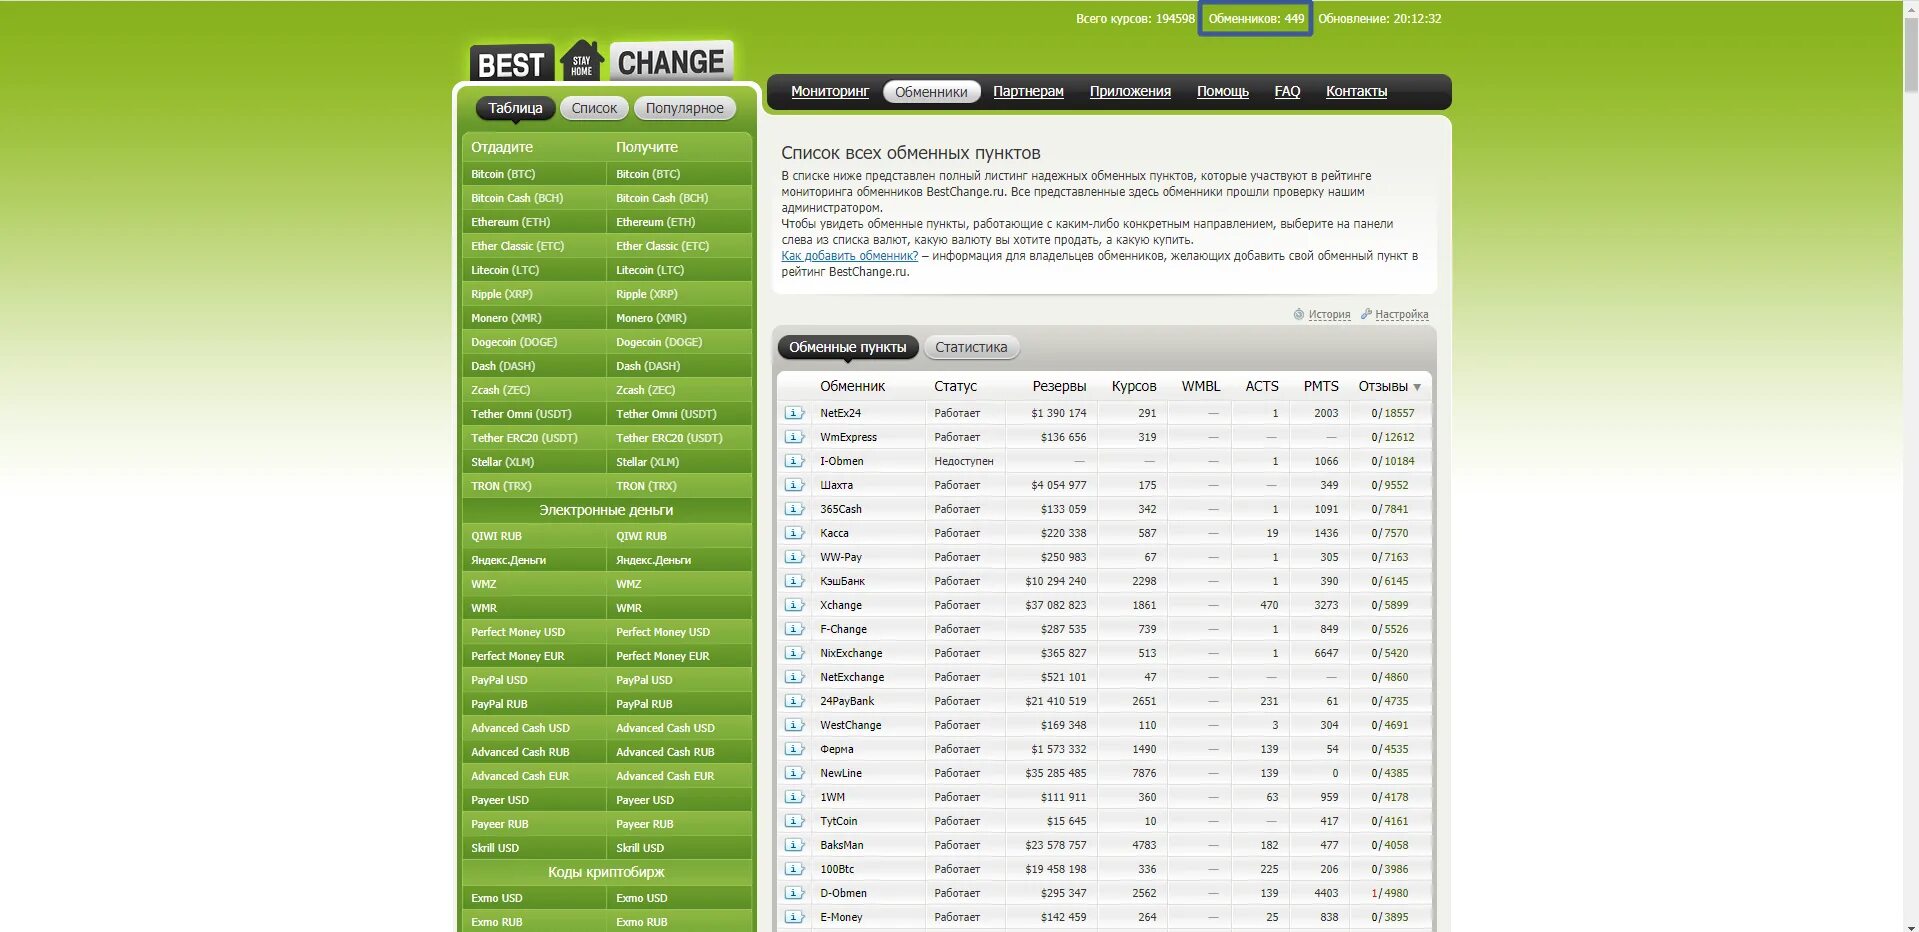Open the Мониторинг menu item
Viewport: 1919px width, 932px height.
coord(830,91)
